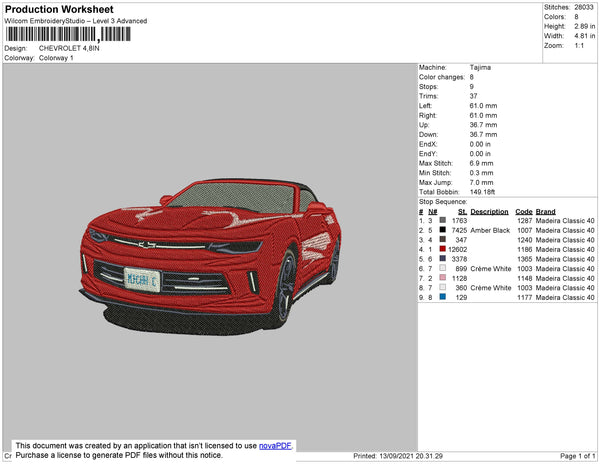Click the blue thread swatch code 1177
Screen dimensions: 600x464
coord(442,297)
